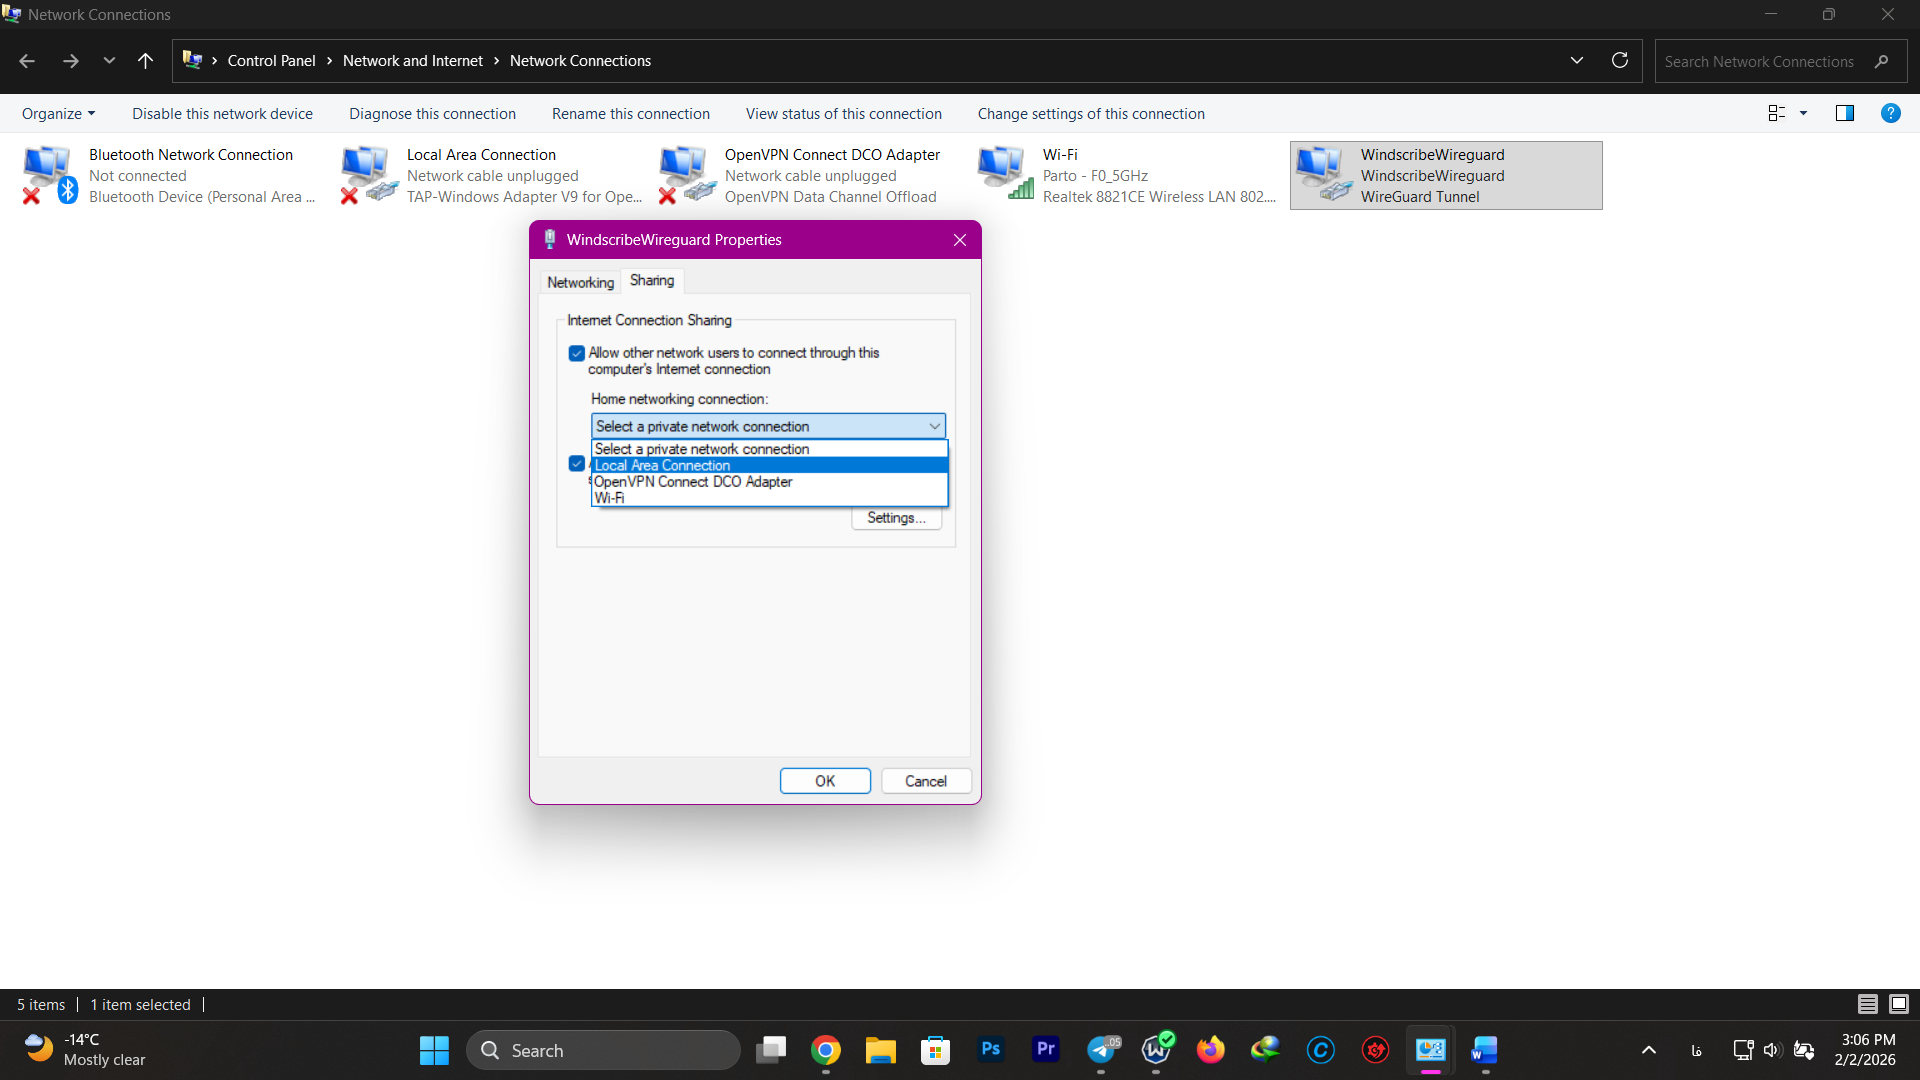1920x1080 pixels.
Task: Uncheck Allow other network users to connect
Action: [x=577, y=354]
